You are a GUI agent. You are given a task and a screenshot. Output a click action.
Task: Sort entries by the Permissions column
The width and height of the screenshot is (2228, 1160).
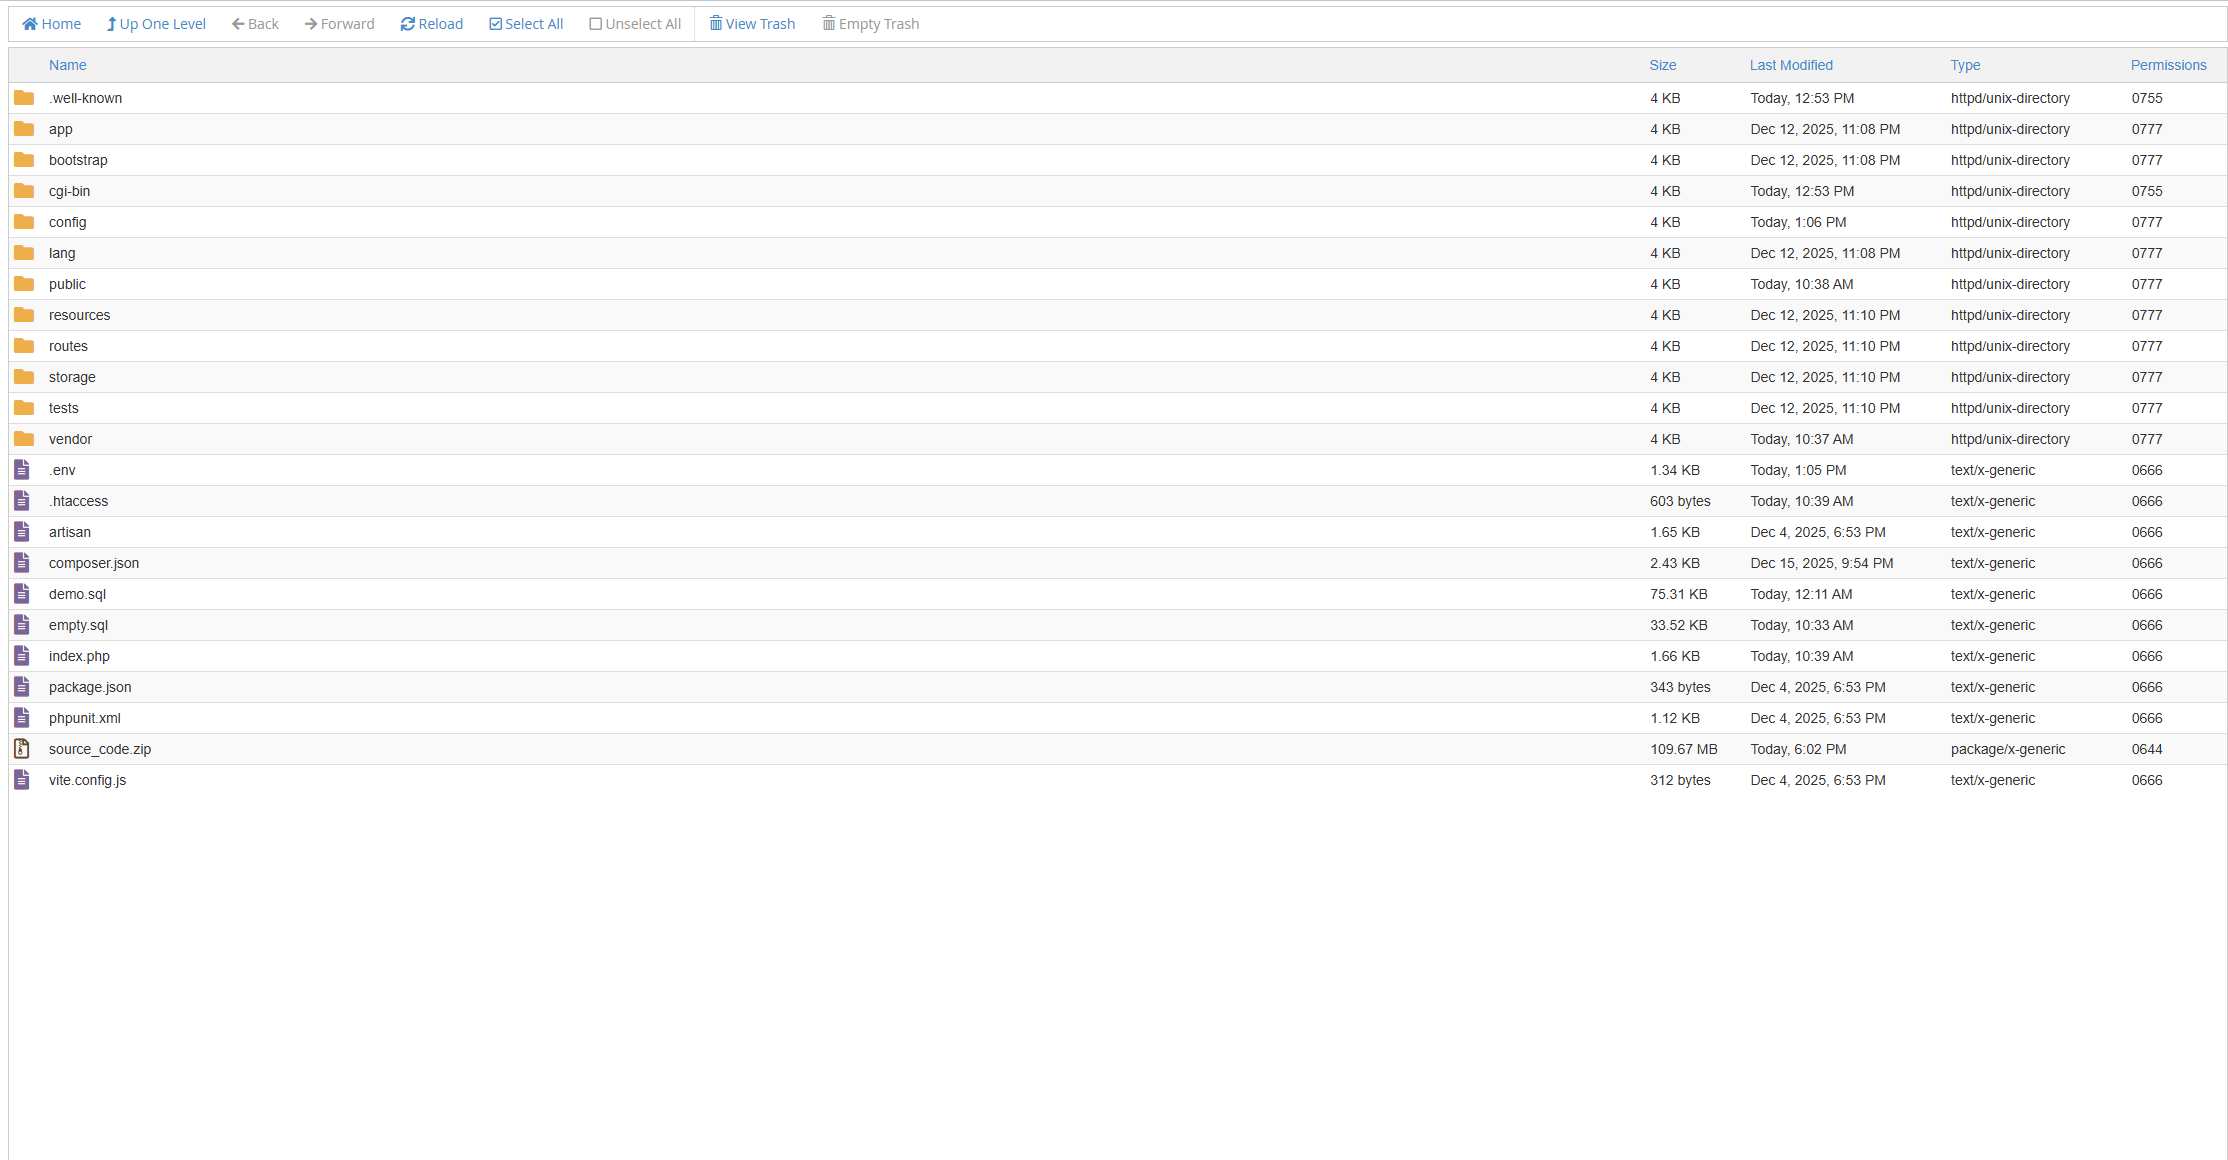pyautogui.click(x=2168, y=65)
